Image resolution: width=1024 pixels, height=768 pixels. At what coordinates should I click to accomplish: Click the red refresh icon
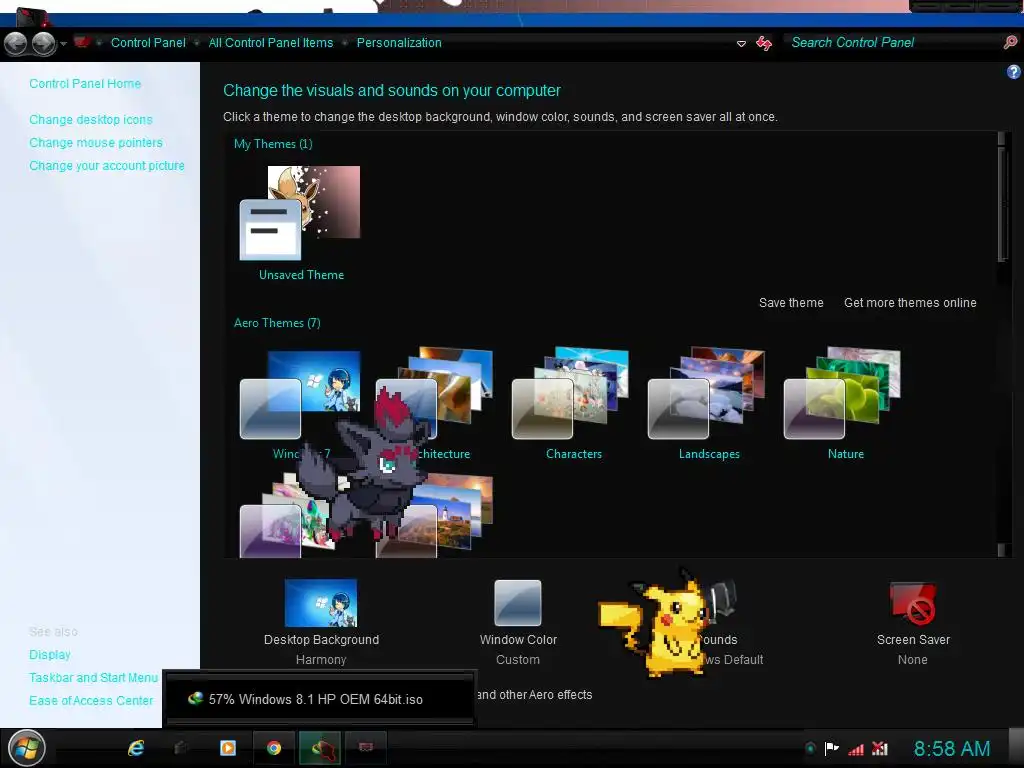pyautogui.click(x=763, y=43)
